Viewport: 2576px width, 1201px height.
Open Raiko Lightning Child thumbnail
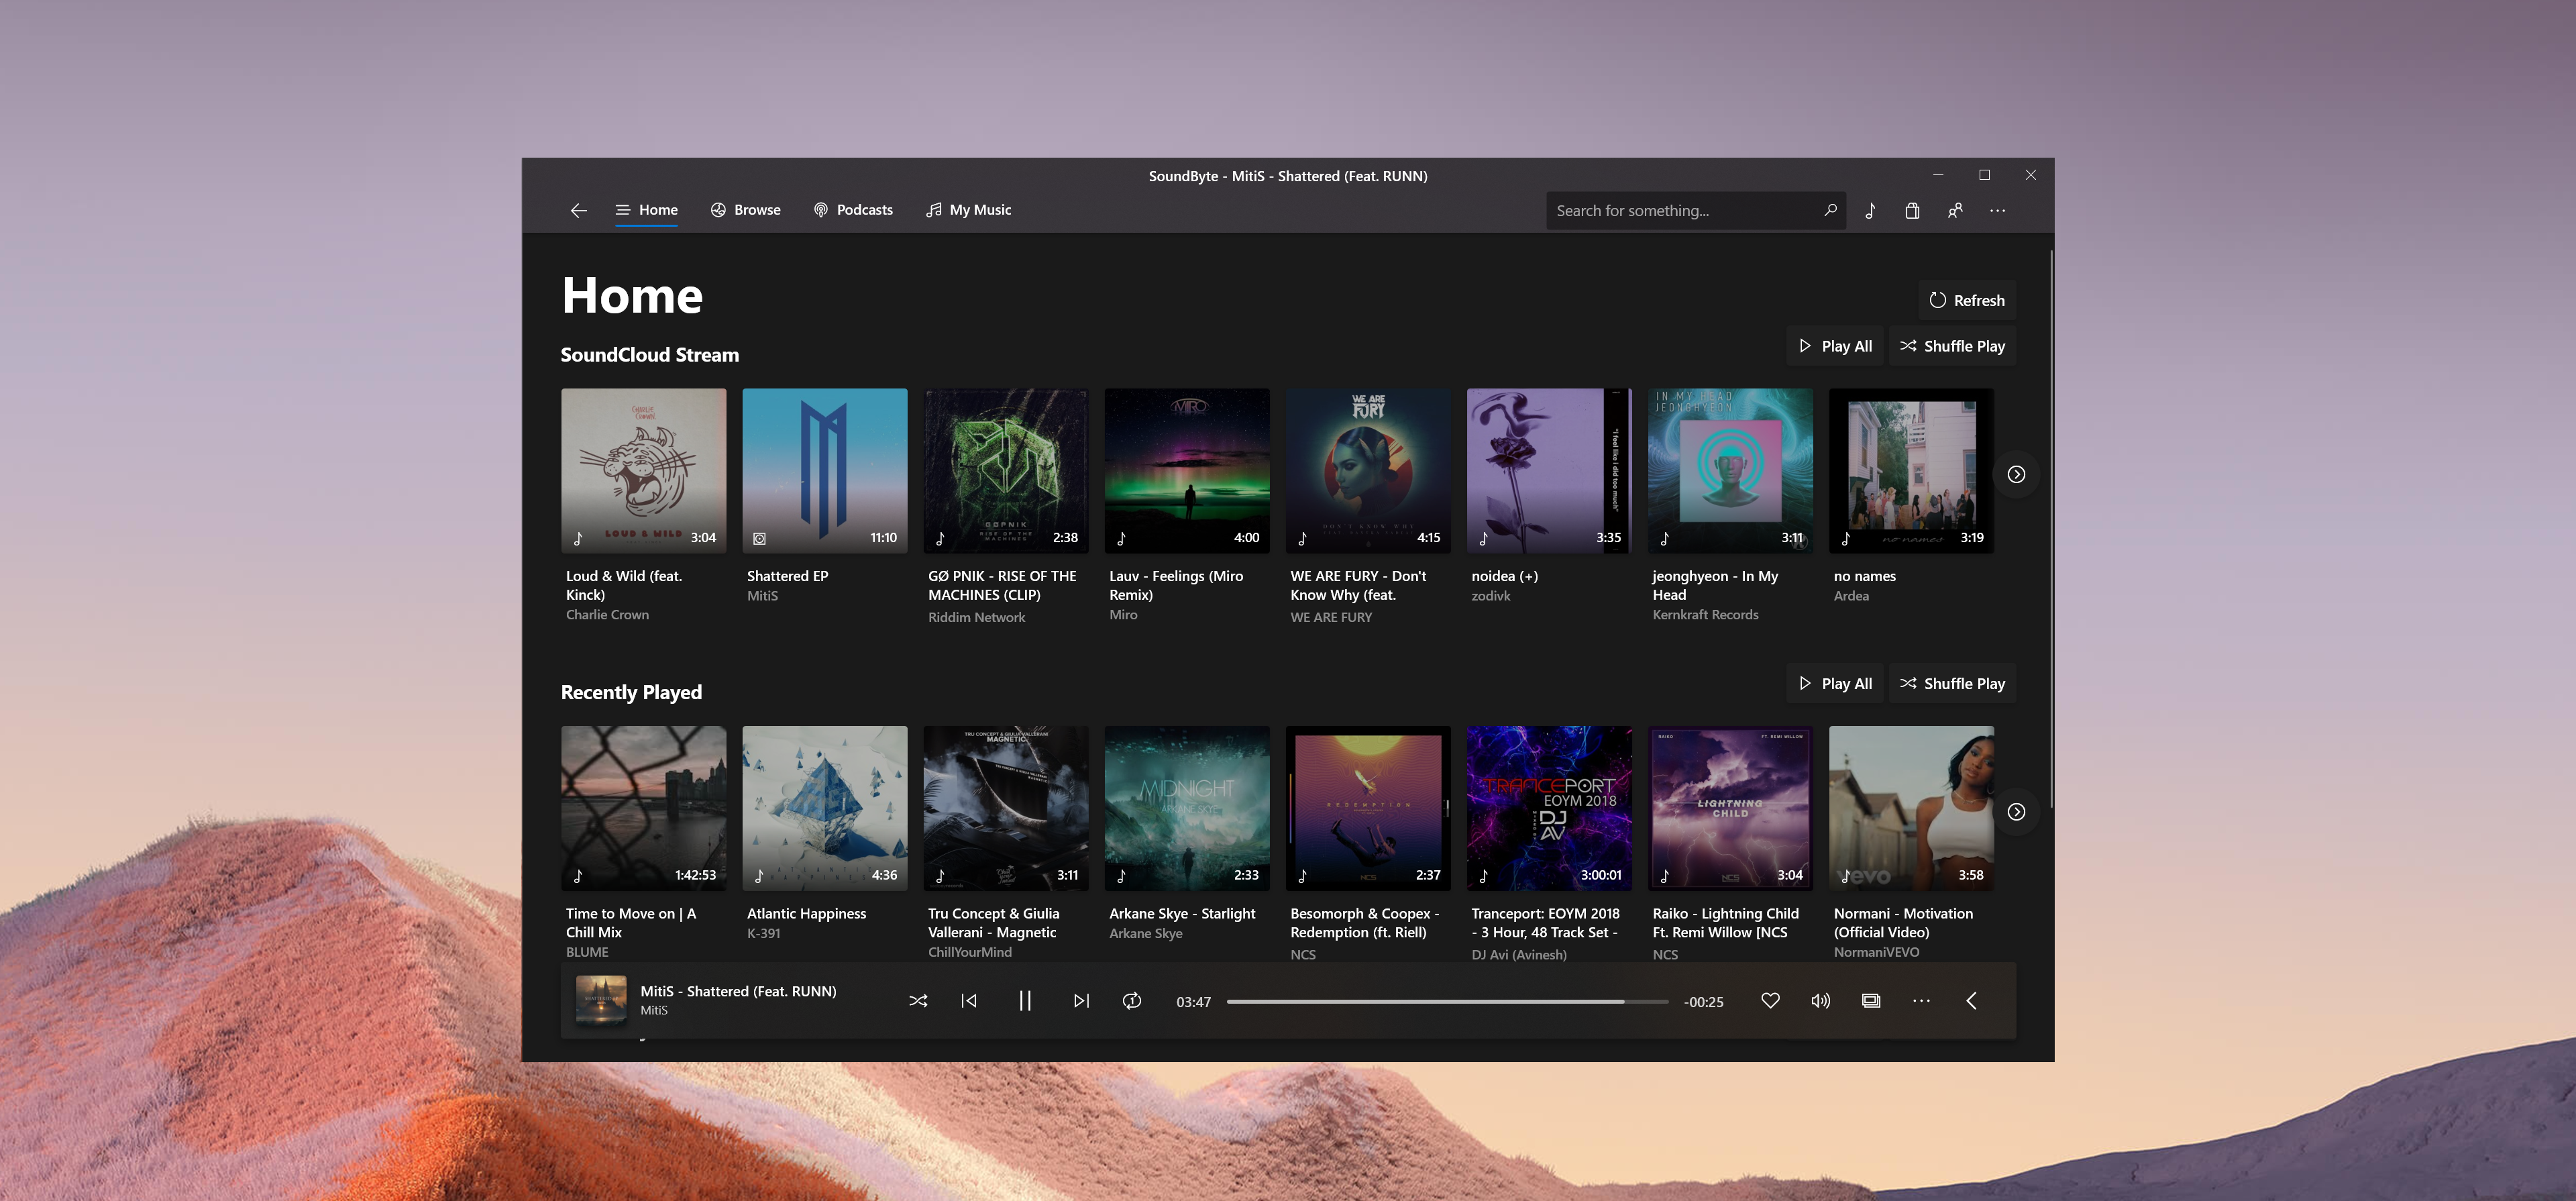tap(1730, 809)
